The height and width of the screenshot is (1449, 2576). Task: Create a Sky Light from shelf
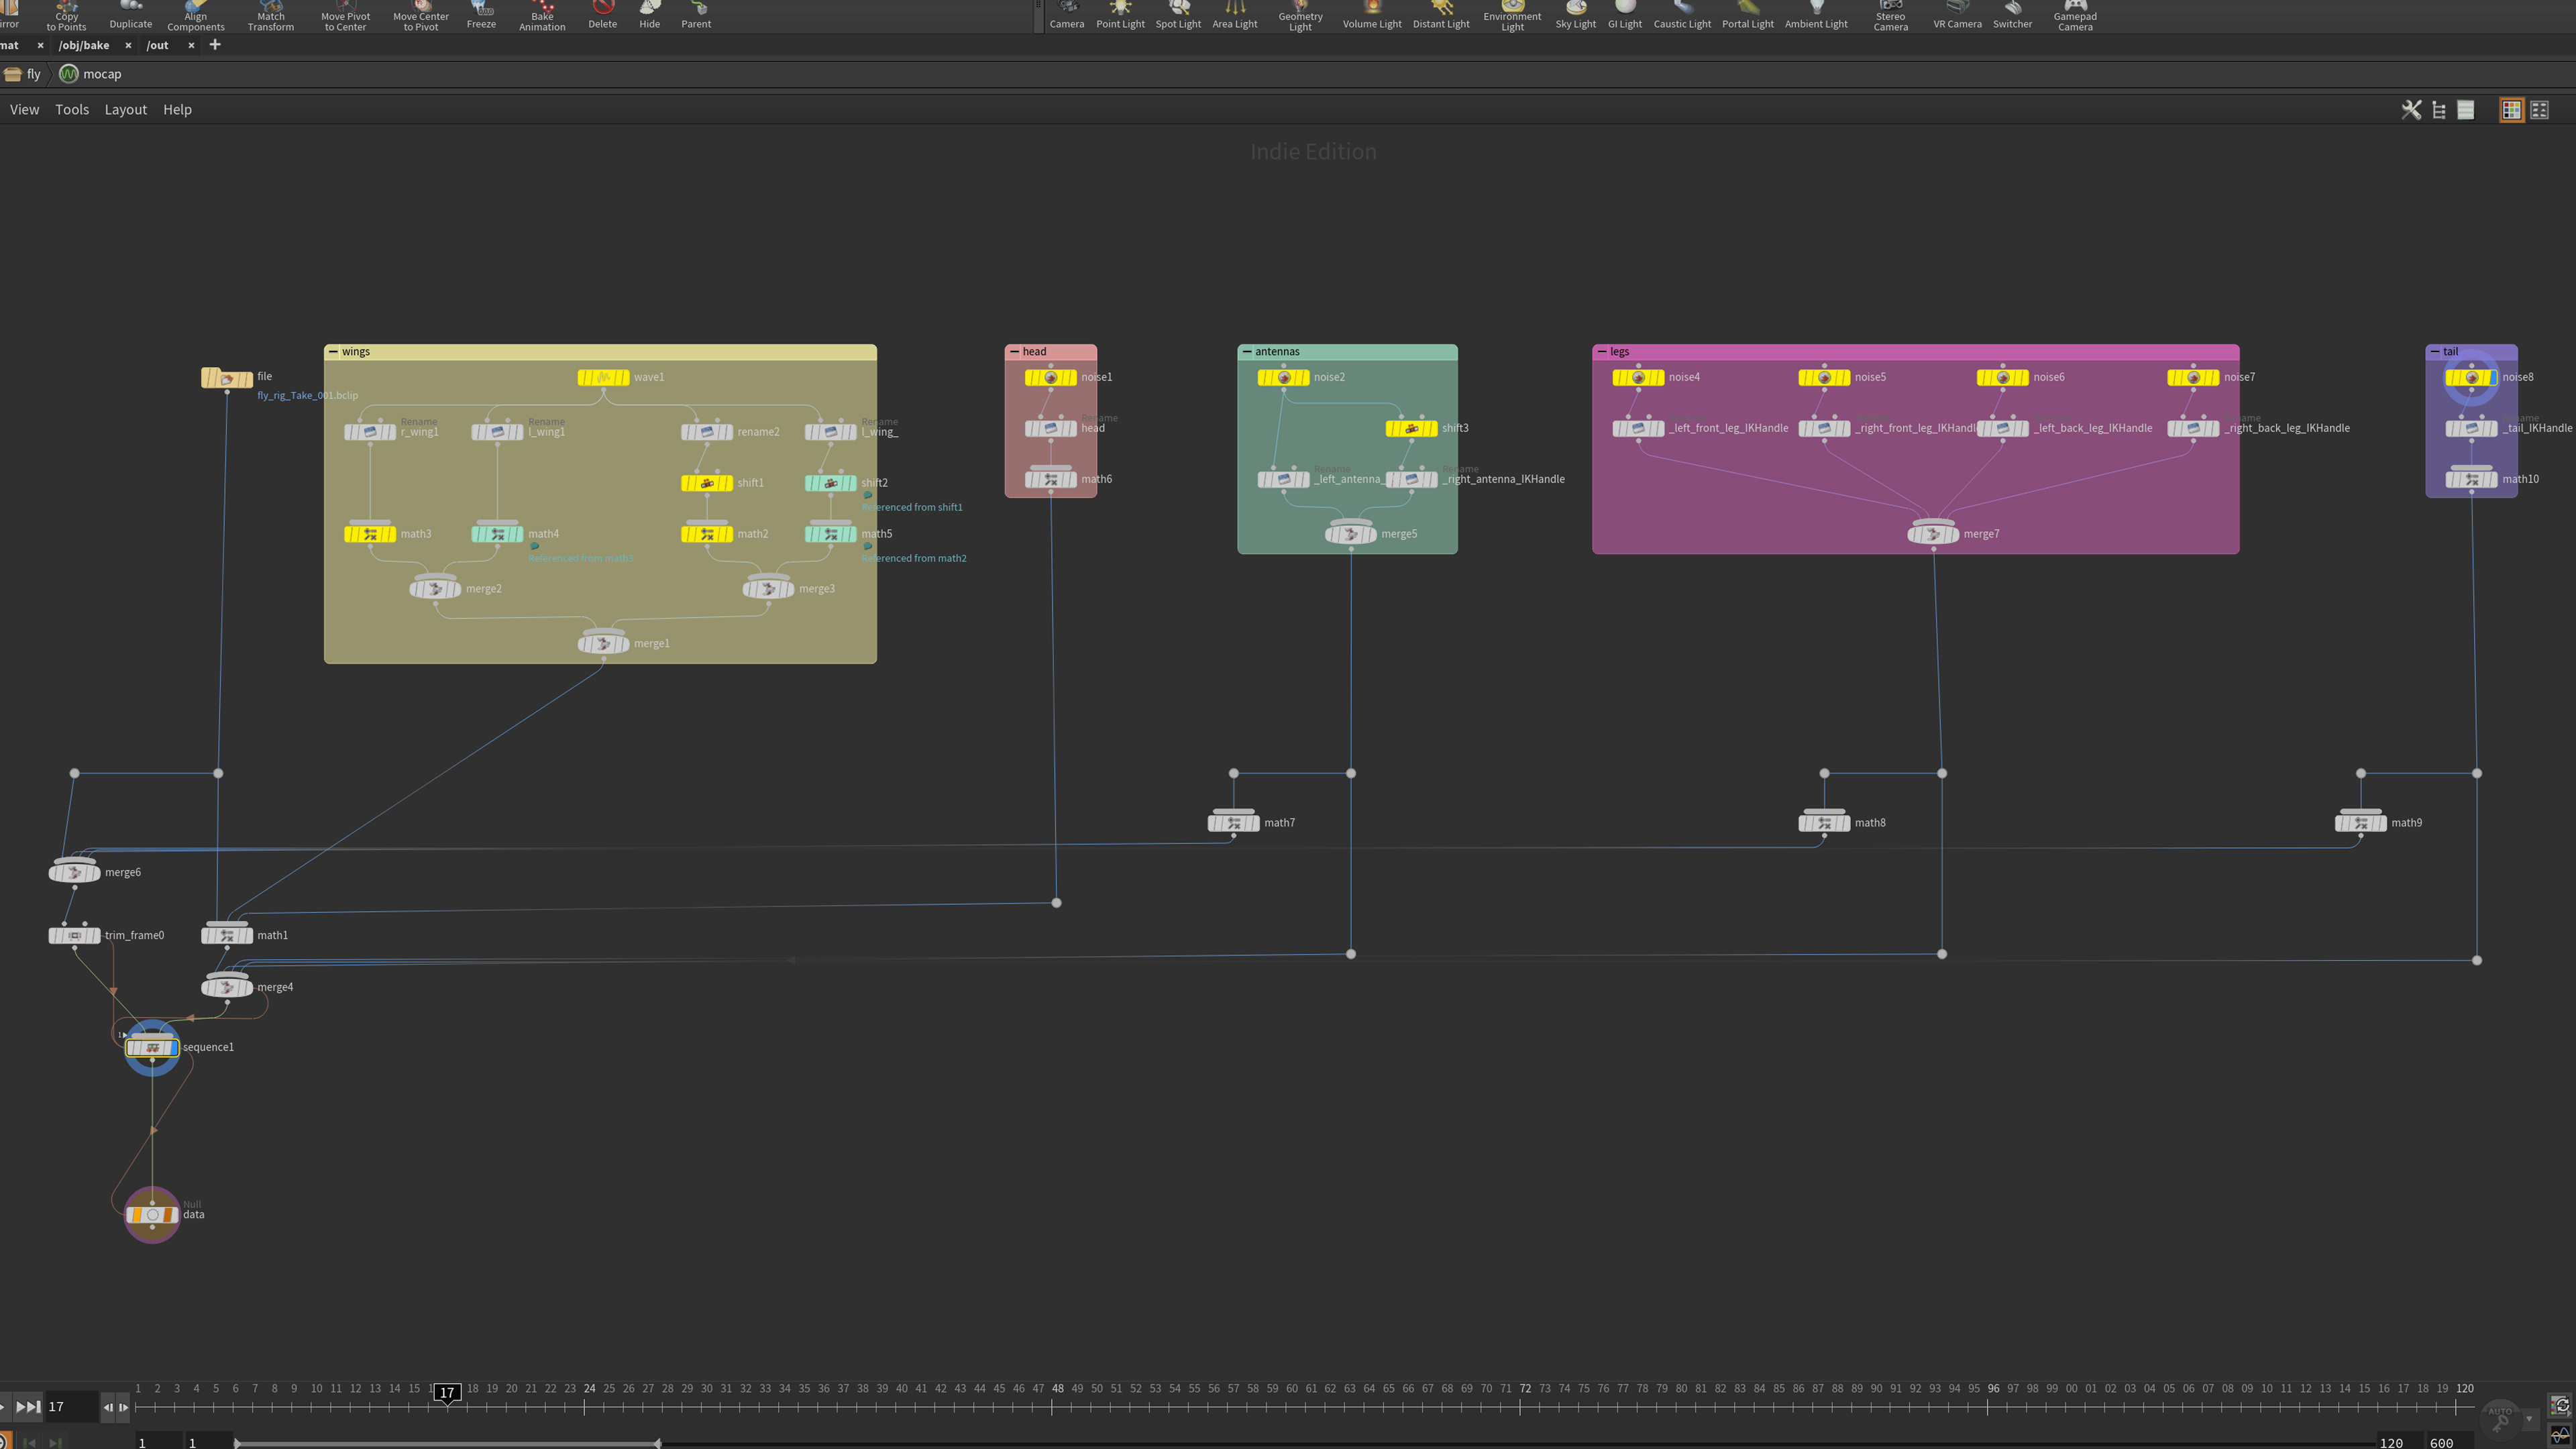pyautogui.click(x=1575, y=15)
